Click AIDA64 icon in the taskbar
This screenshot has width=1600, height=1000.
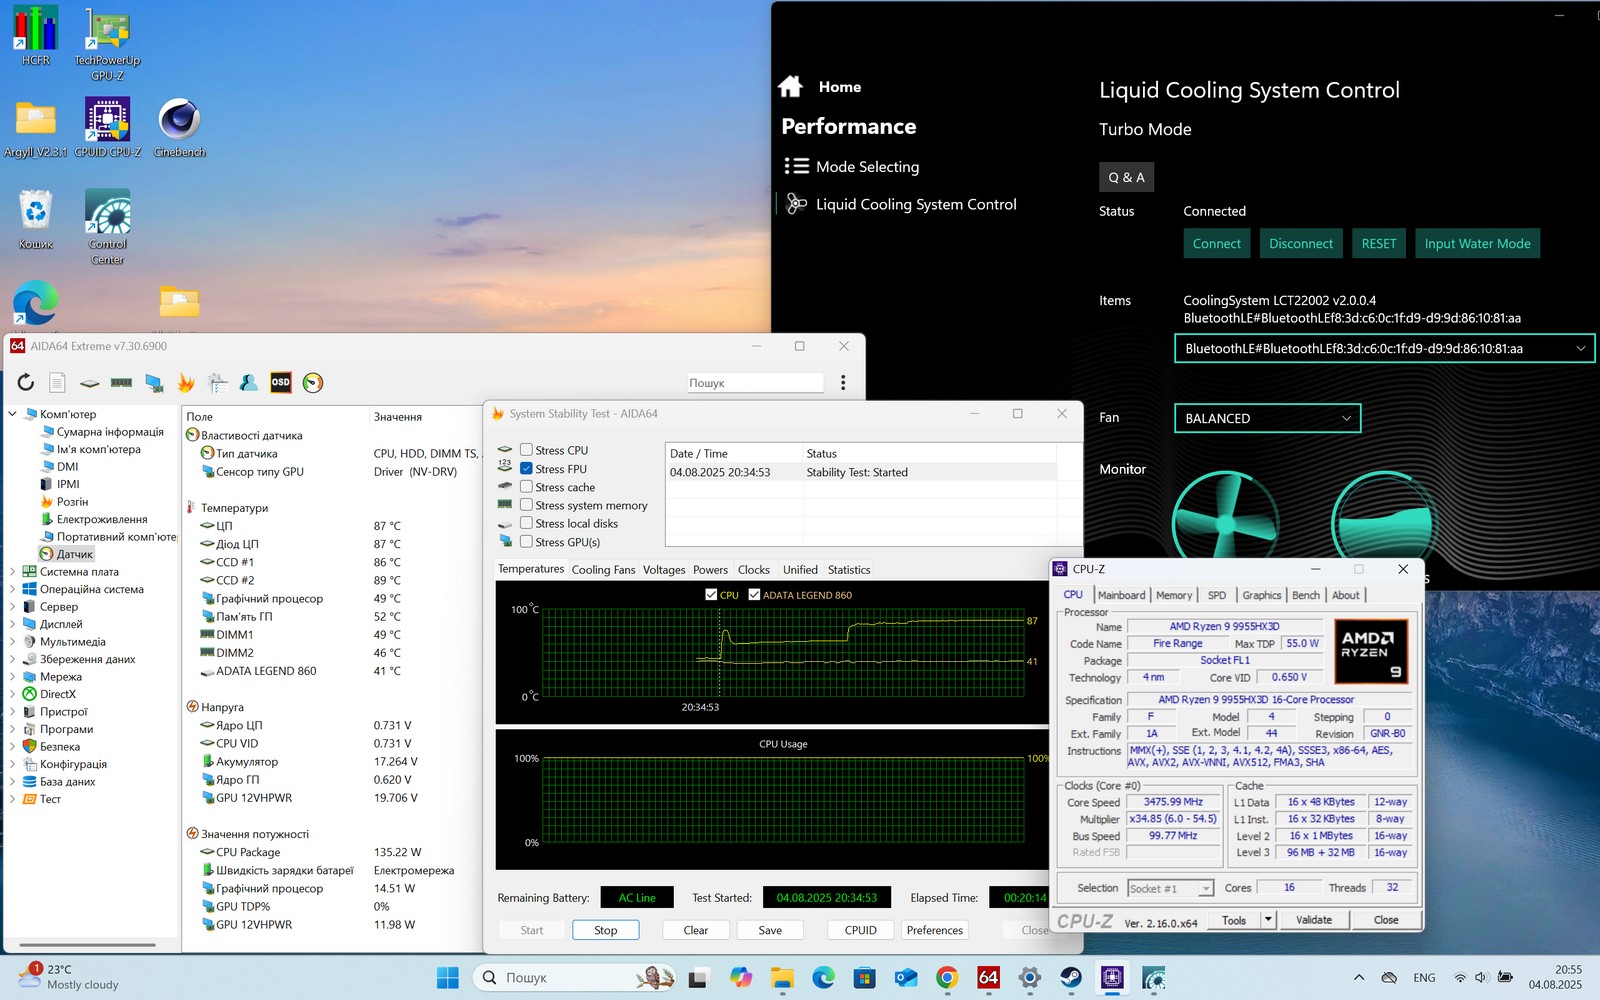tap(988, 977)
